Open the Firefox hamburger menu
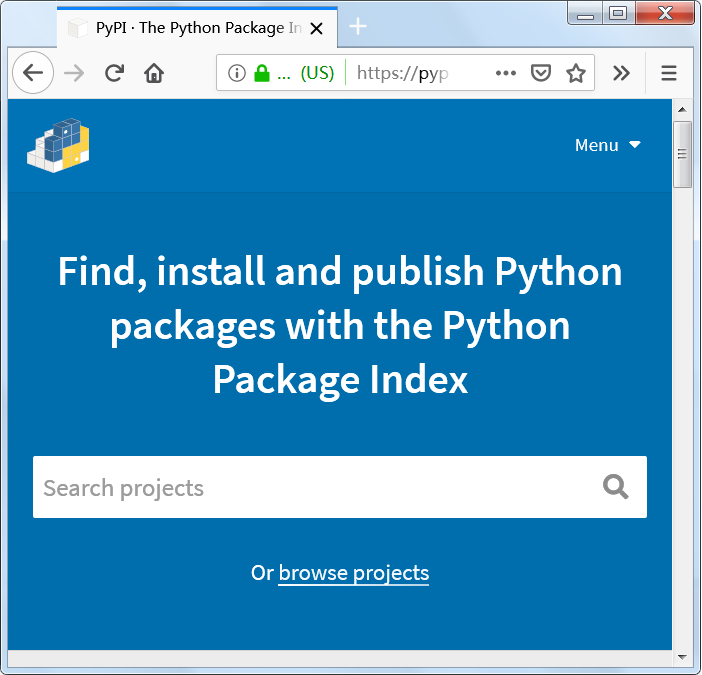This screenshot has height=675, width=702. [669, 73]
